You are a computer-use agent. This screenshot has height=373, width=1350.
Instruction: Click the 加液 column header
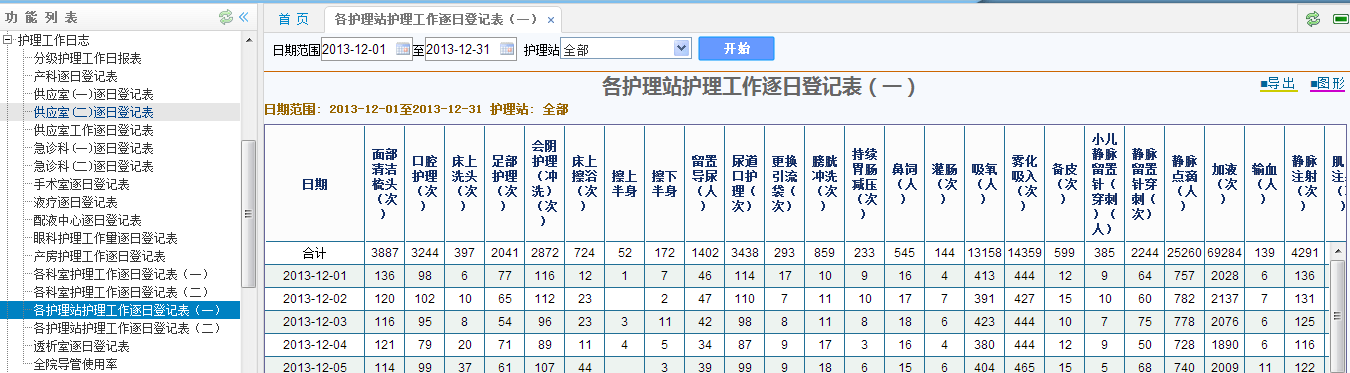[1224, 184]
